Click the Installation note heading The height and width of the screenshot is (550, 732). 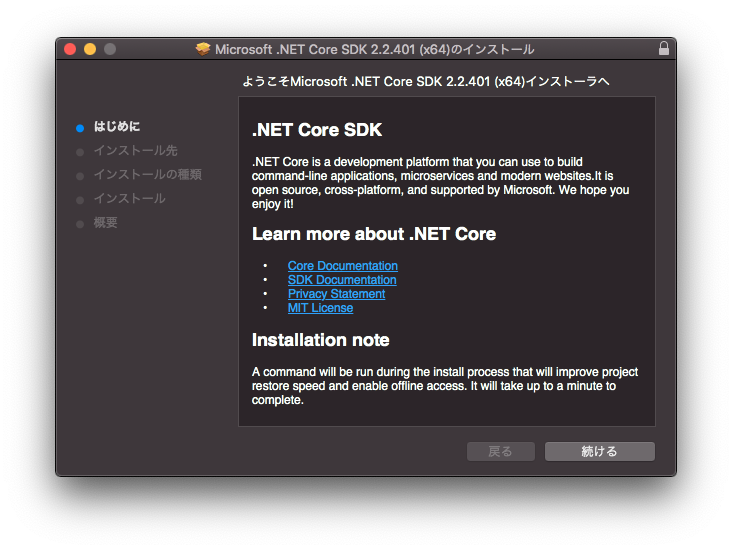click(321, 340)
